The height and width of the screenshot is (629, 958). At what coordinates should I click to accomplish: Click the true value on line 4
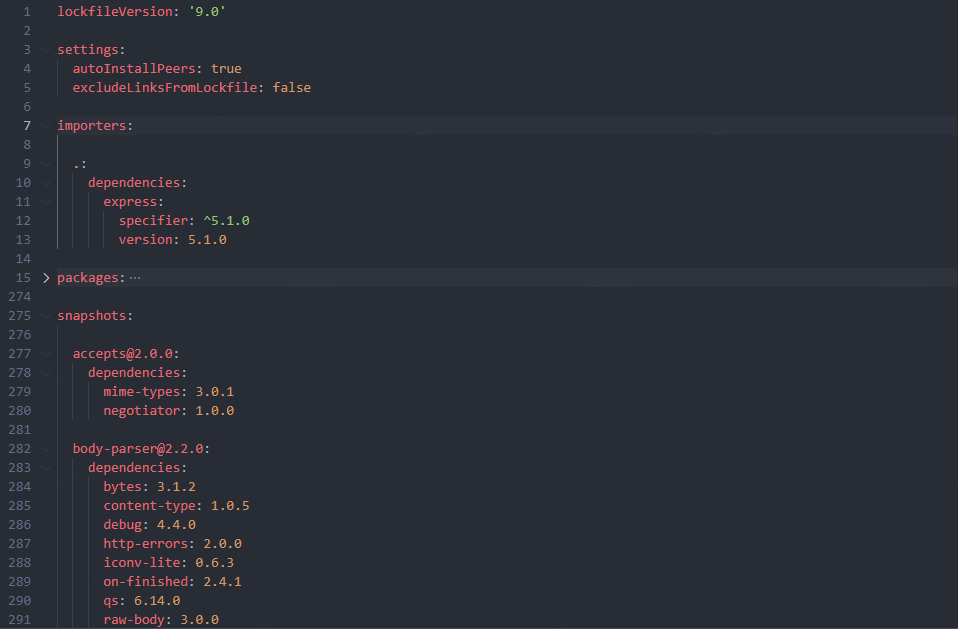pos(226,68)
